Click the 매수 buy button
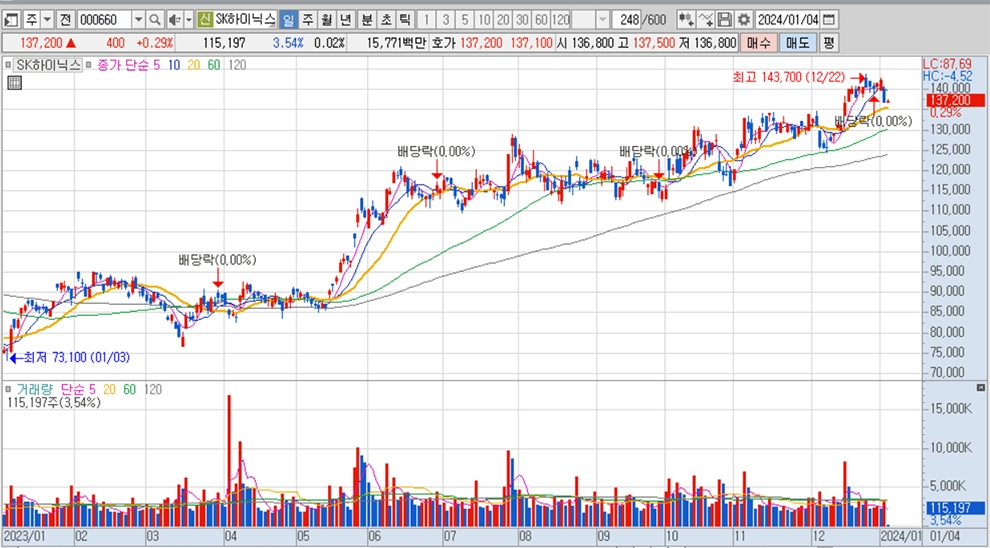Image resolution: width=990 pixels, height=548 pixels. click(759, 43)
